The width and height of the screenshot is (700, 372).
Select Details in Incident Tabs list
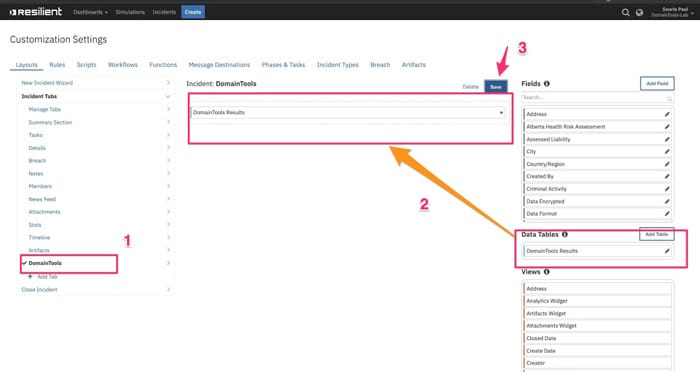tap(37, 148)
